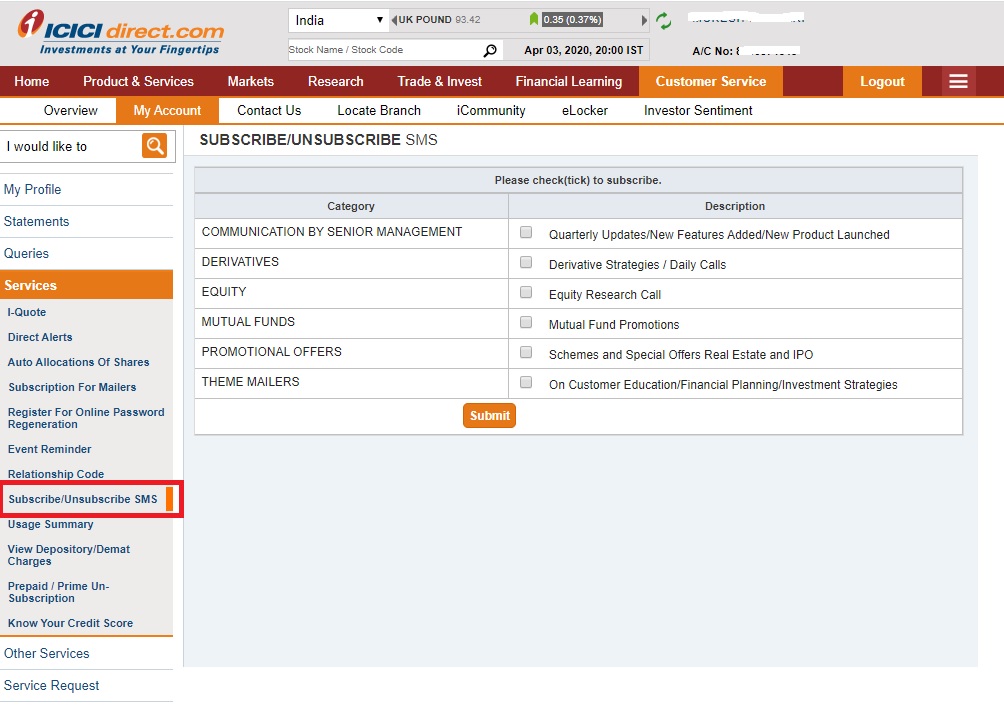This screenshot has height=708, width=1004.
Task: Open Subscription For Mailers link
Action: (x=72, y=387)
